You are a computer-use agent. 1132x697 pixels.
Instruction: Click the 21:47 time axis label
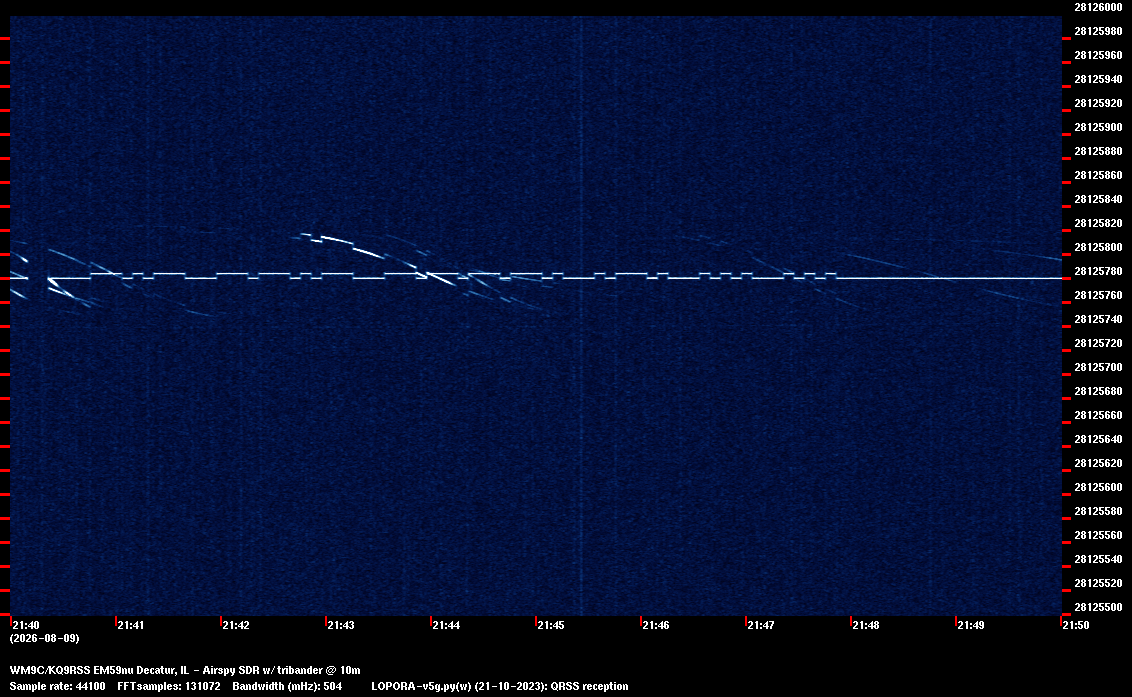[x=761, y=625]
